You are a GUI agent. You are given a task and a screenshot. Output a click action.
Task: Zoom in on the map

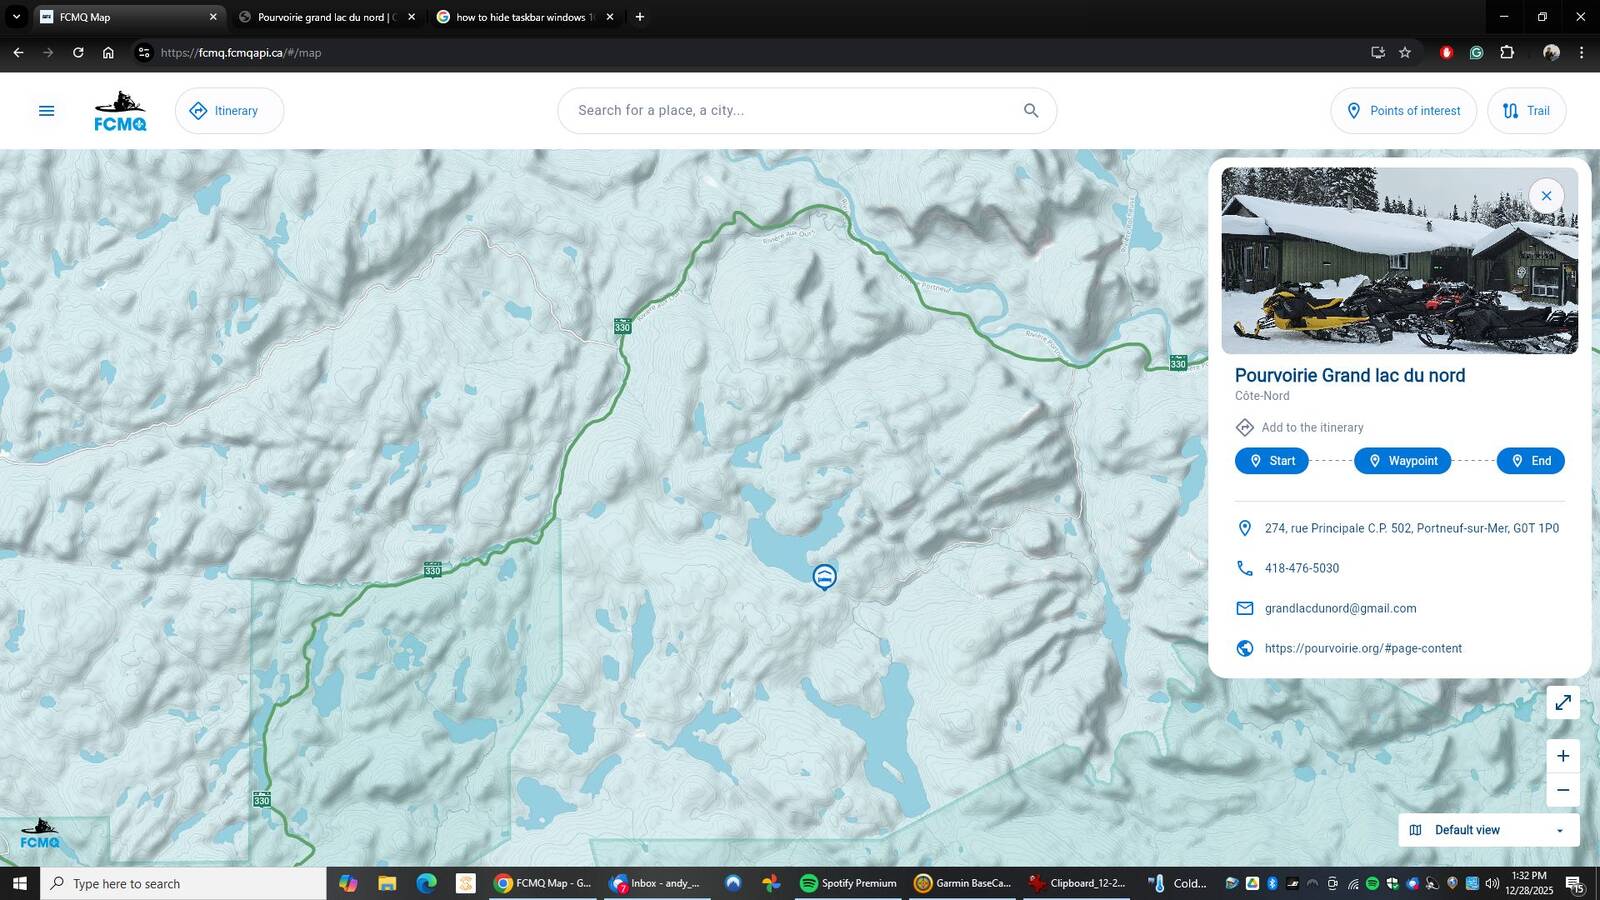click(x=1563, y=756)
